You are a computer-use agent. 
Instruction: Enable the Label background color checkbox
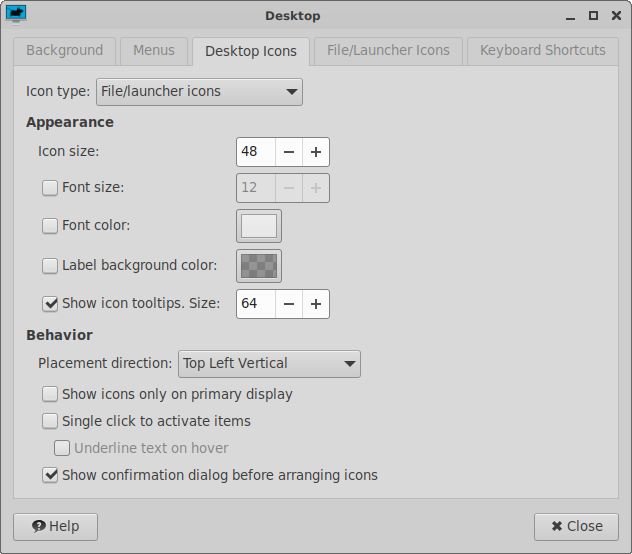point(50,266)
